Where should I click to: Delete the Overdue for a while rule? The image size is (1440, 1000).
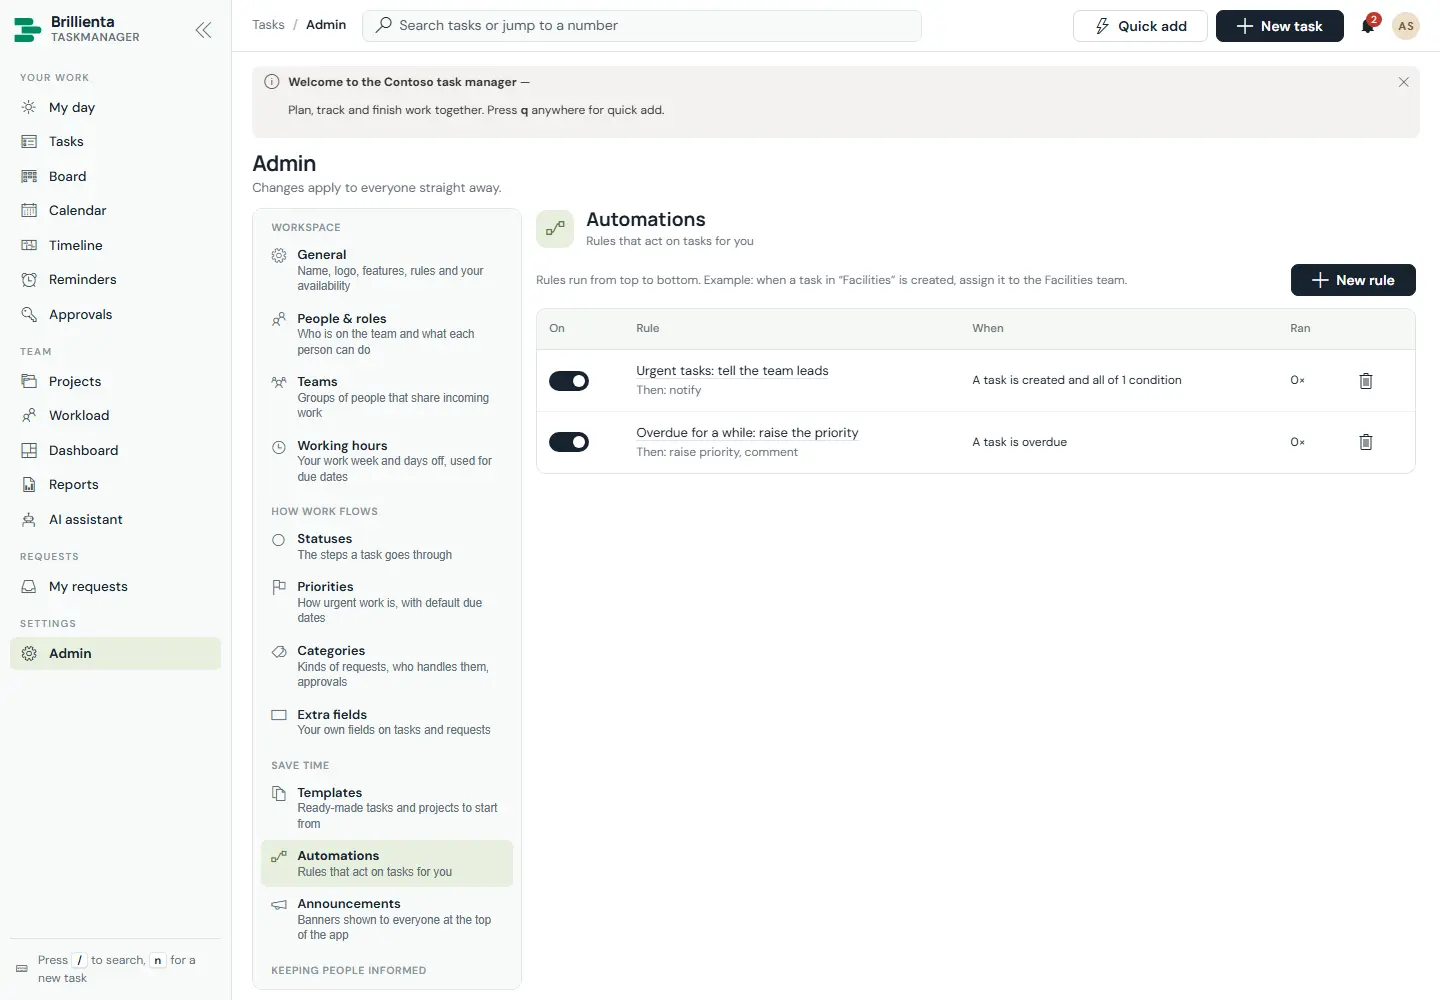(x=1366, y=442)
